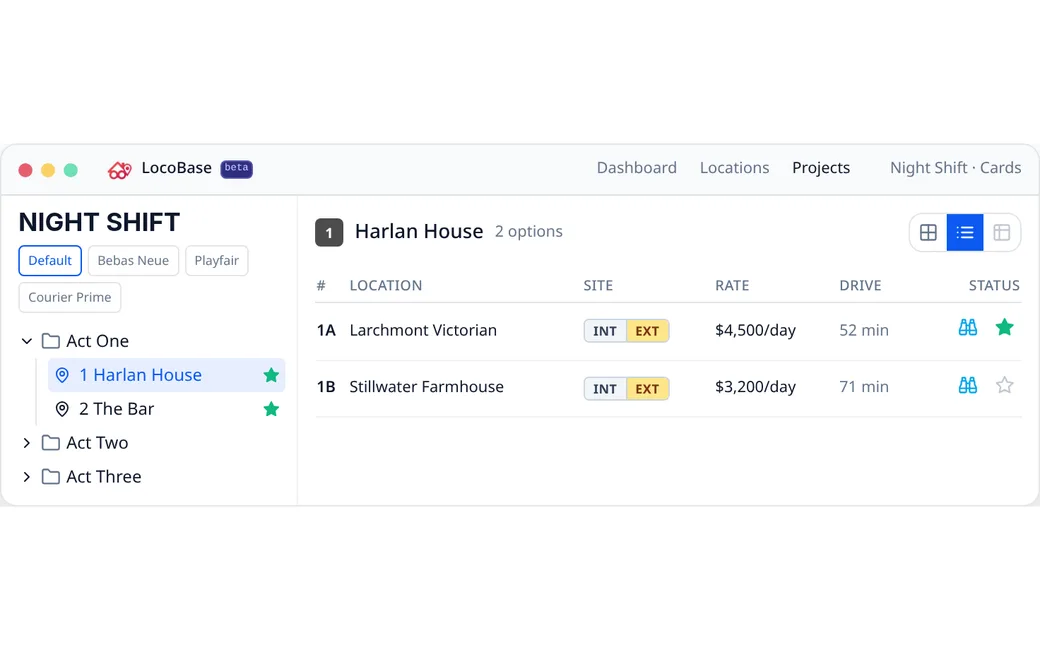Expand the Act Two chevron

click(x=27, y=442)
